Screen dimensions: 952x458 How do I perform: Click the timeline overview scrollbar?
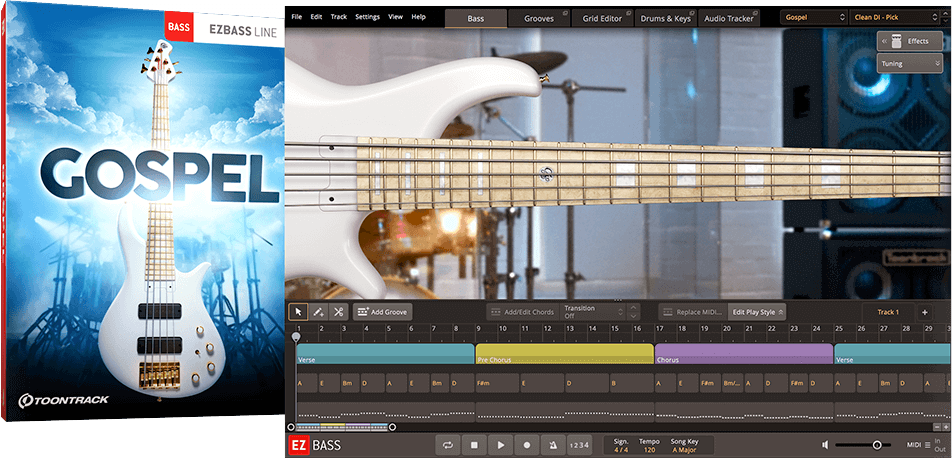pos(341,427)
